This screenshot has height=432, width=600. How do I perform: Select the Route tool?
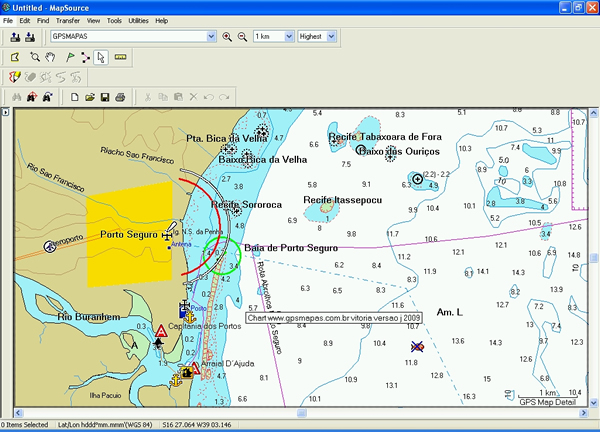(x=83, y=57)
